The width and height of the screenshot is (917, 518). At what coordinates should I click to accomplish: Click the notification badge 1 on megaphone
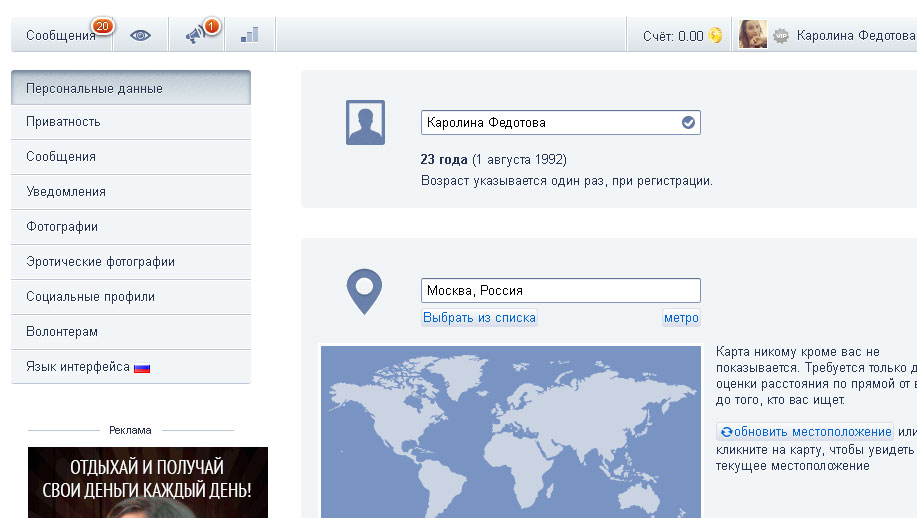pyautogui.click(x=211, y=26)
